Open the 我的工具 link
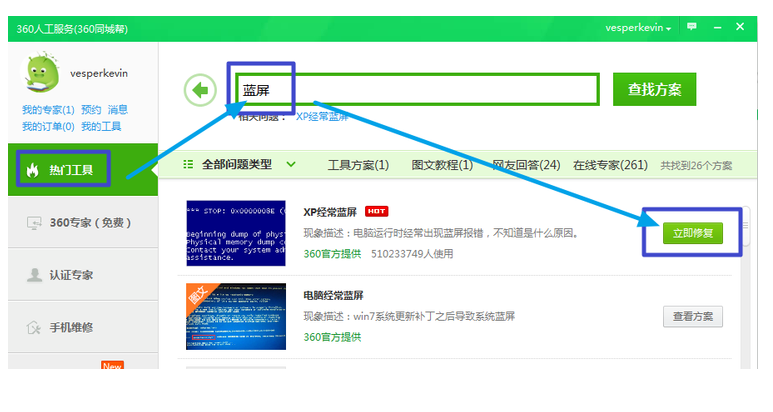773x412 pixels. coord(101,127)
